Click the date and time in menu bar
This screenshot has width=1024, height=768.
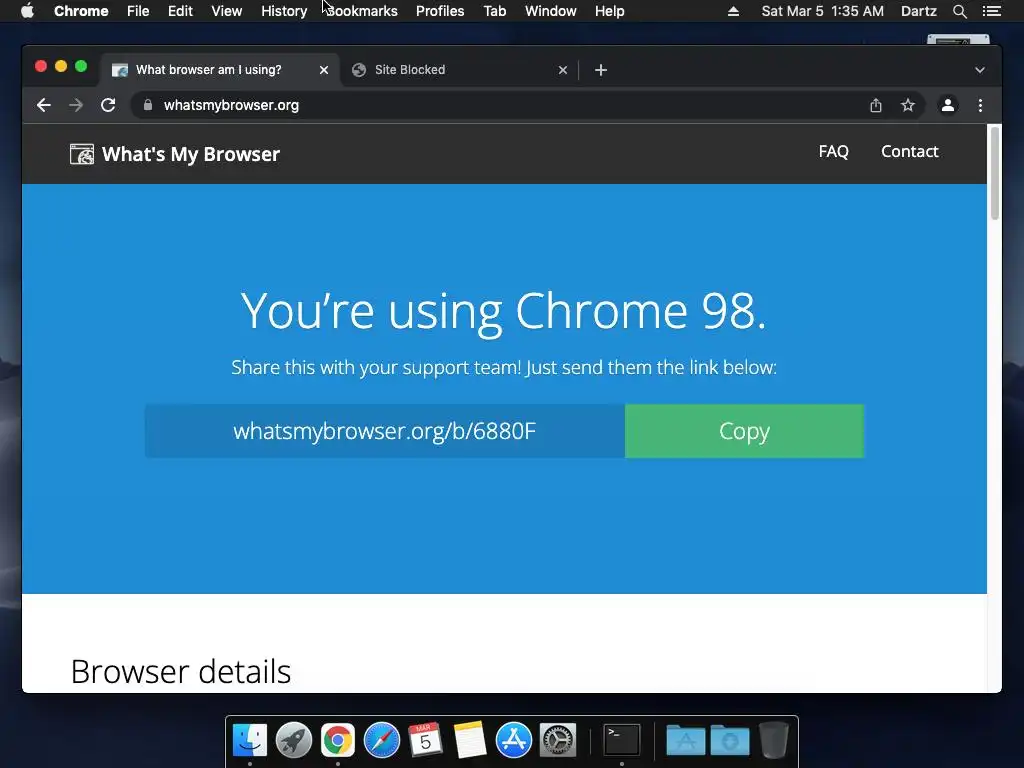point(822,11)
